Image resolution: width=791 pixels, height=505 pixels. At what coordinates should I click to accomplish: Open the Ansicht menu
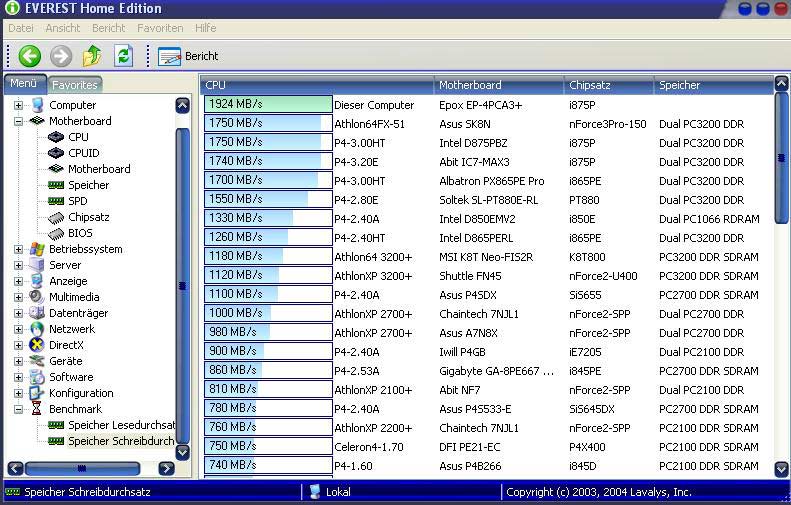[x=63, y=28]
